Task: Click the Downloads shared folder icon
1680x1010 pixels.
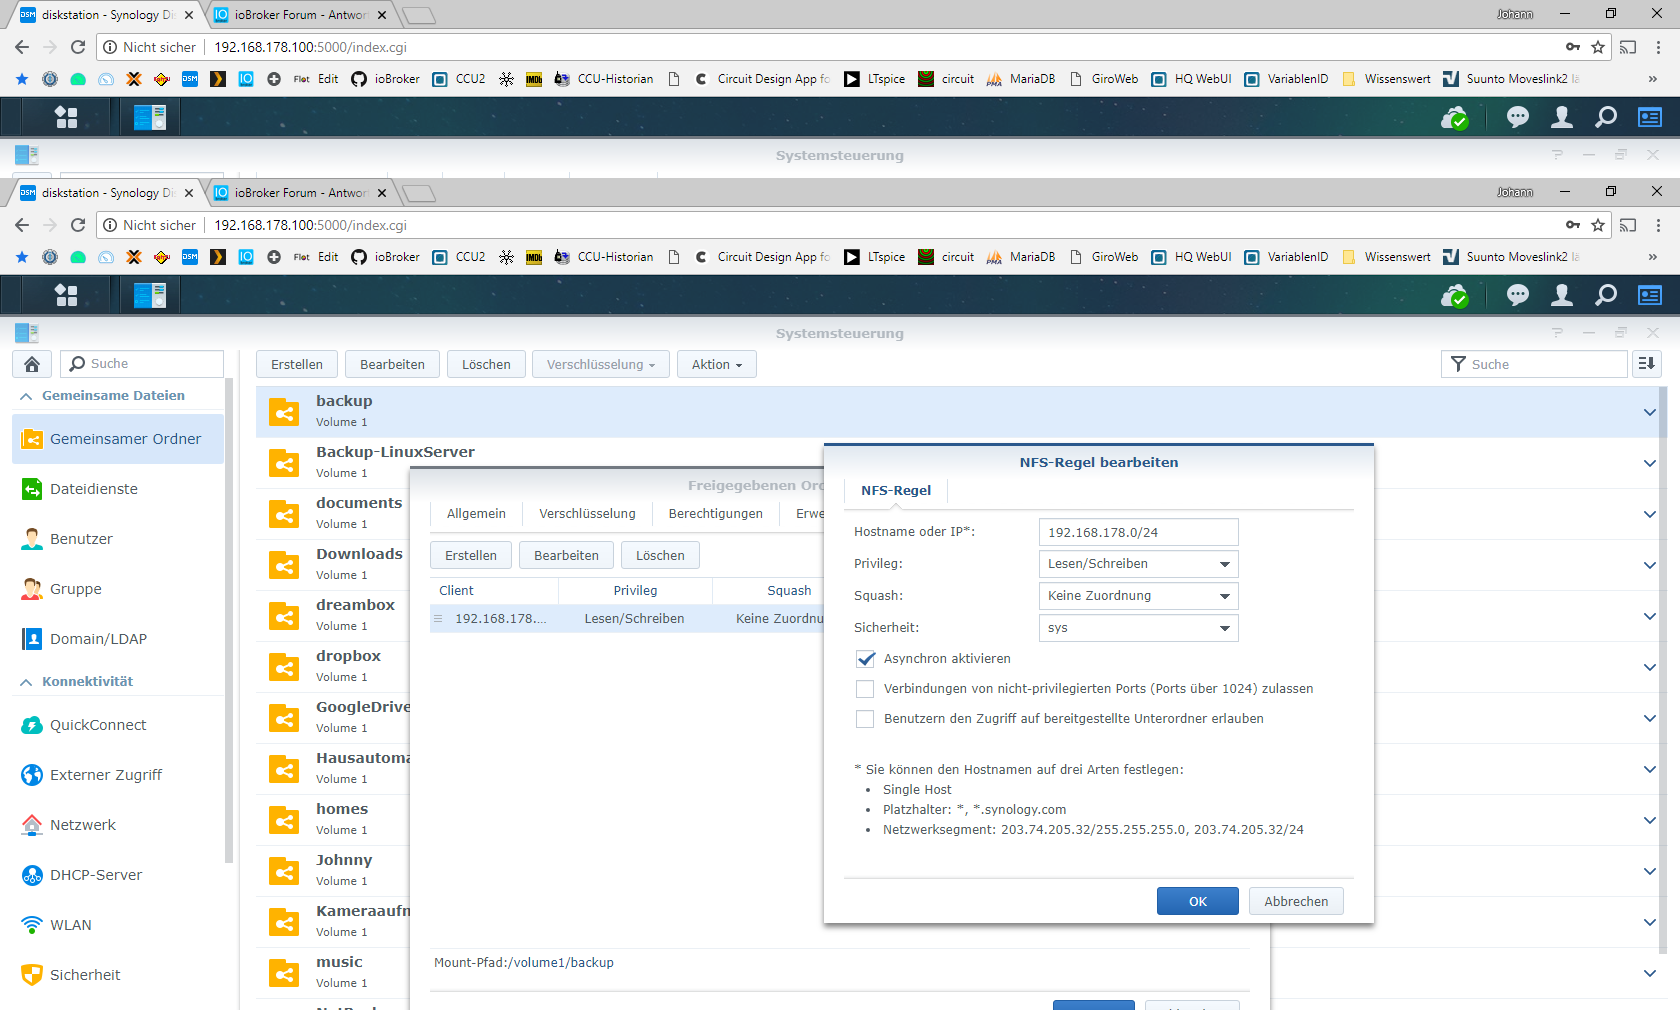Action: click(284, 565)
